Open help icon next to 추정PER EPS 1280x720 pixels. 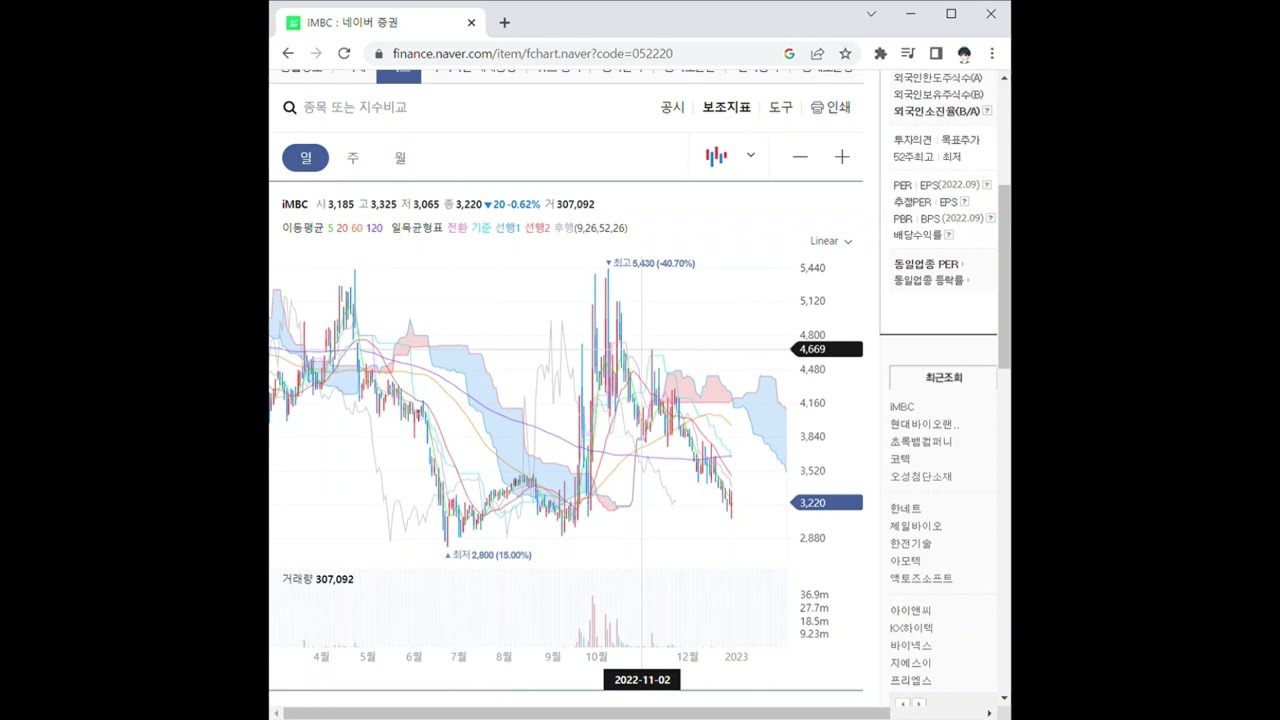tap(964, 202)
